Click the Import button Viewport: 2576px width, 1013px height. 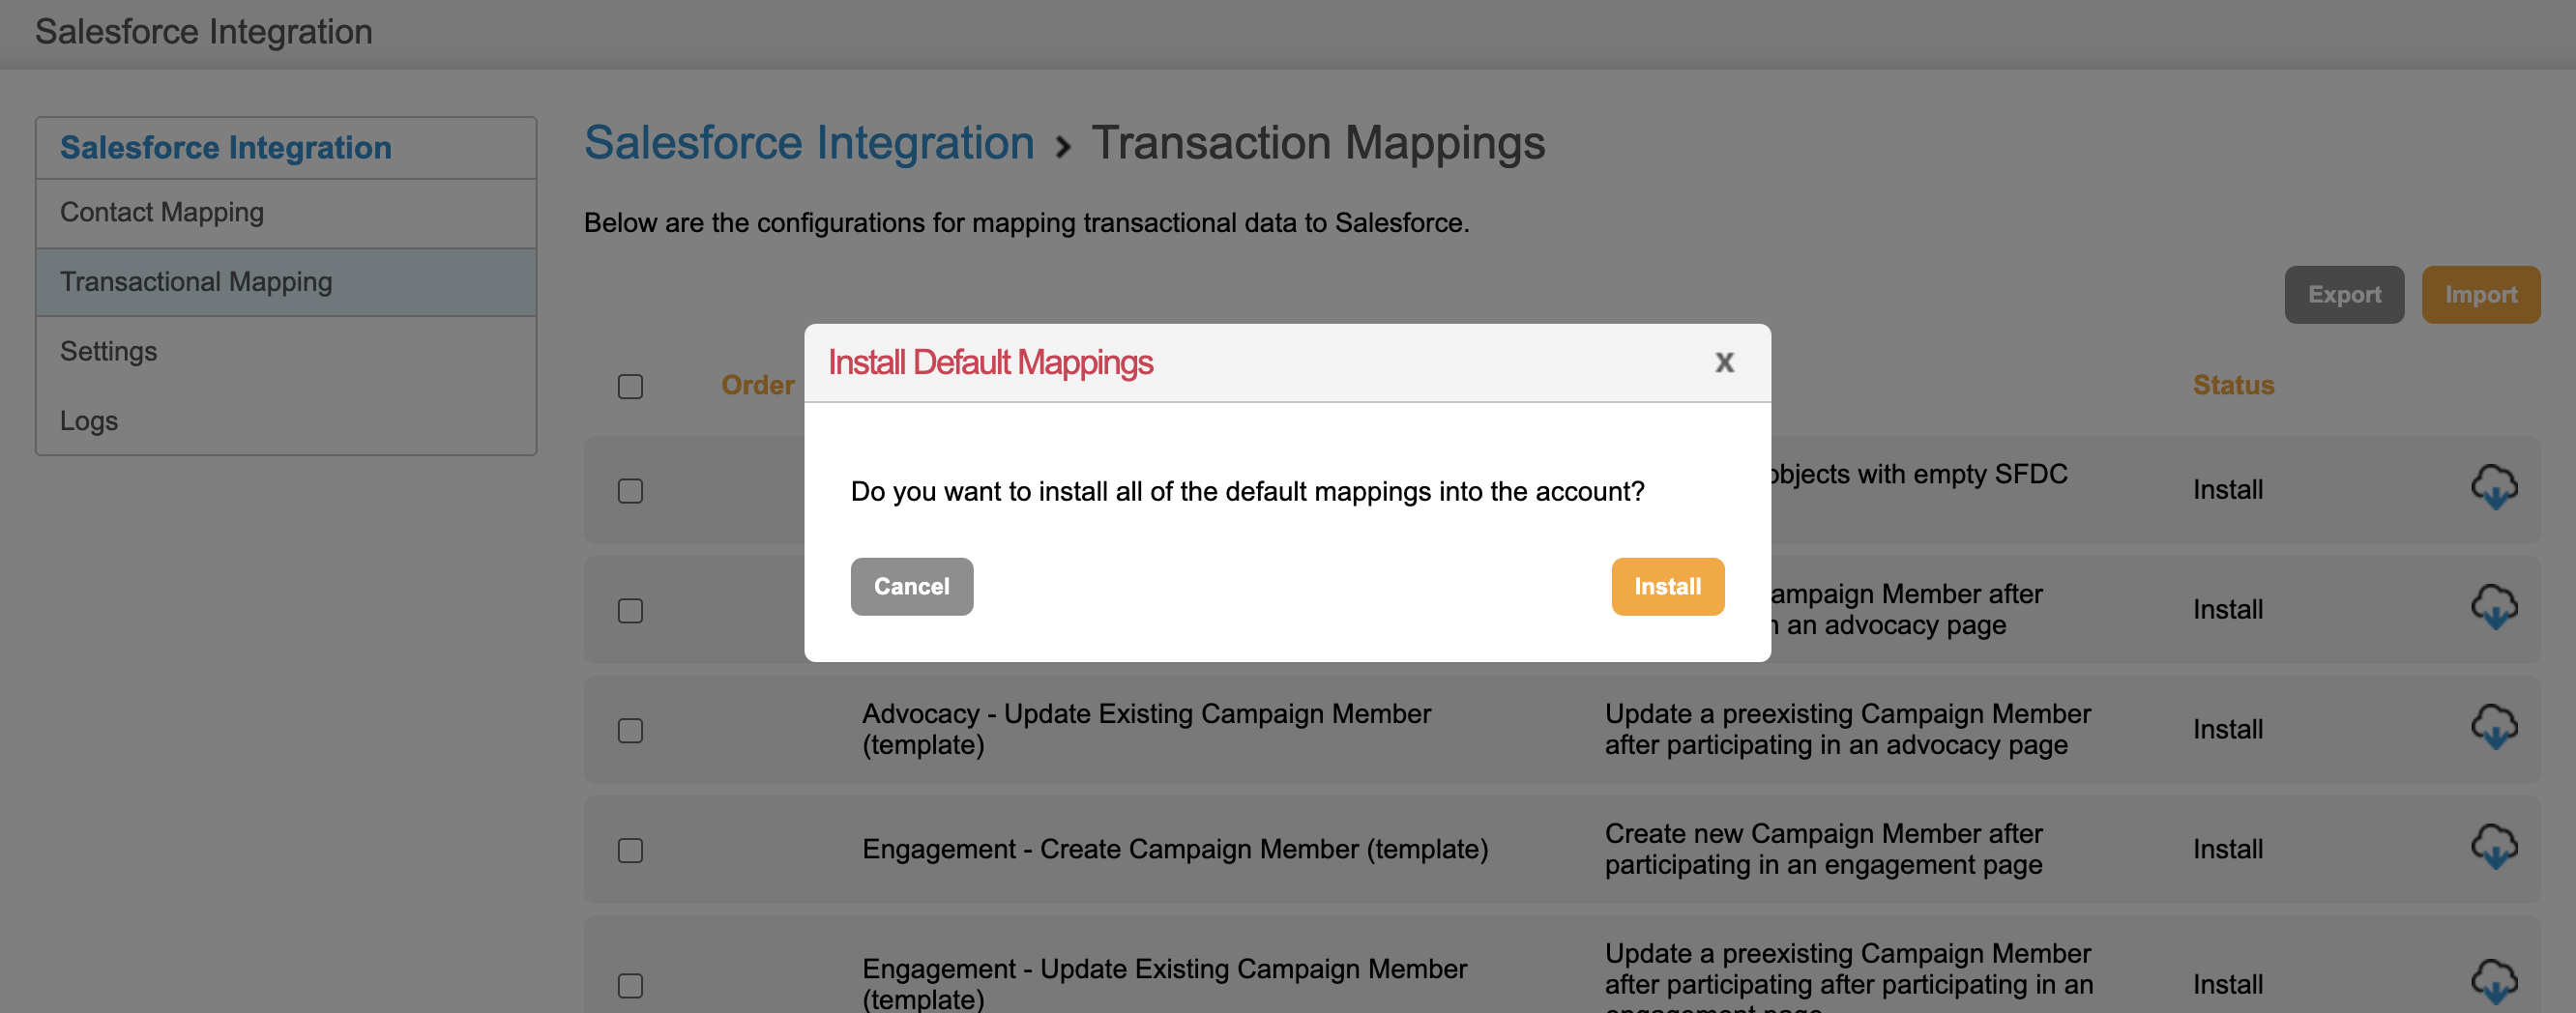pos(2481,294)
